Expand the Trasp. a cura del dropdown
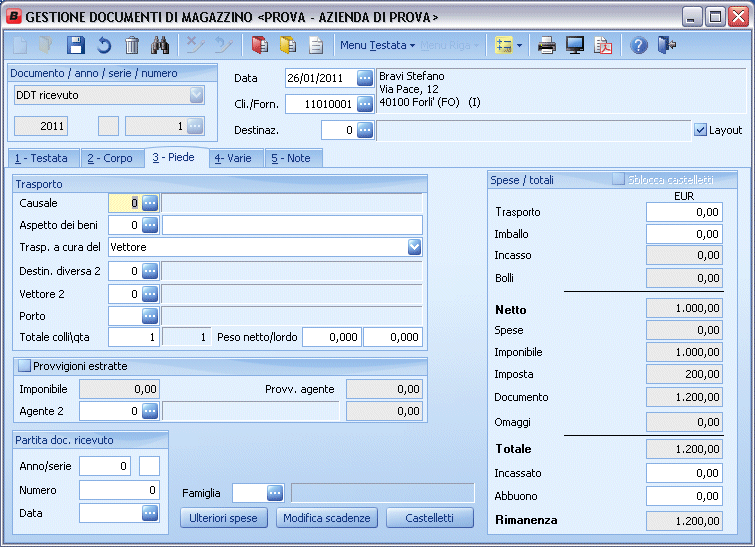This screenshot has width=755, height=547. (x=414, y=246)
